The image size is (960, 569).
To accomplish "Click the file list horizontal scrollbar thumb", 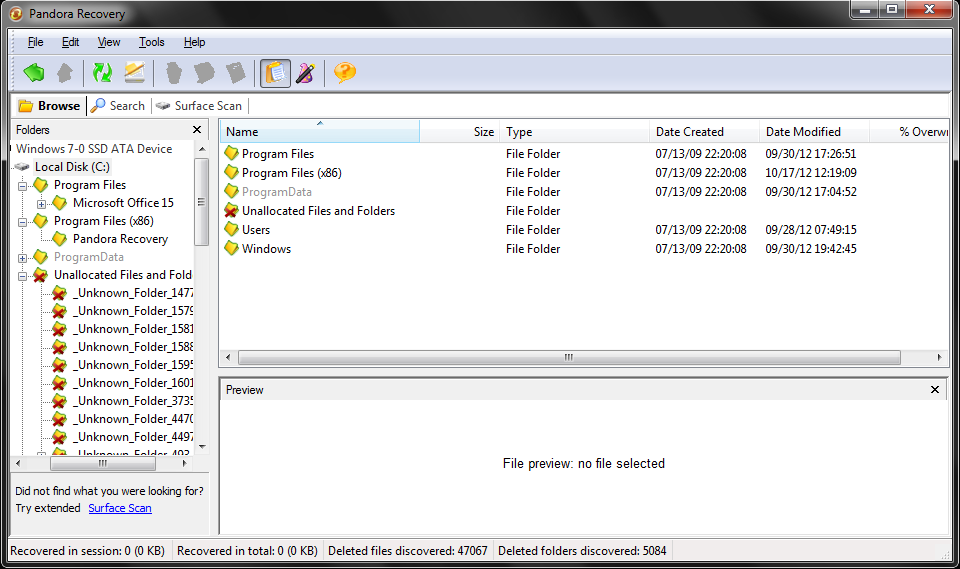I will 569,357.
